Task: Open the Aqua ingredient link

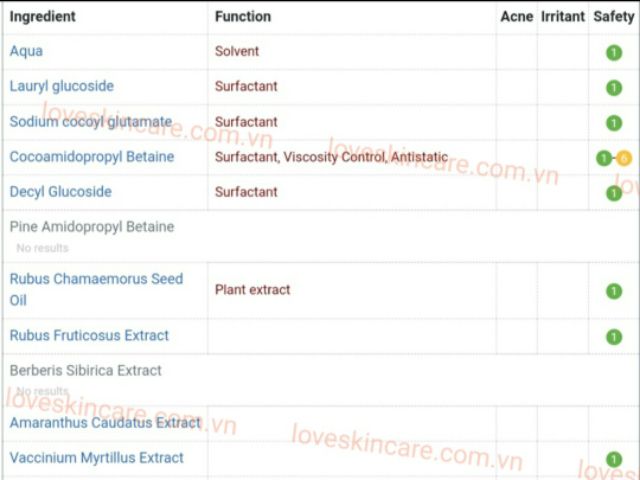Action: (26, 51)
